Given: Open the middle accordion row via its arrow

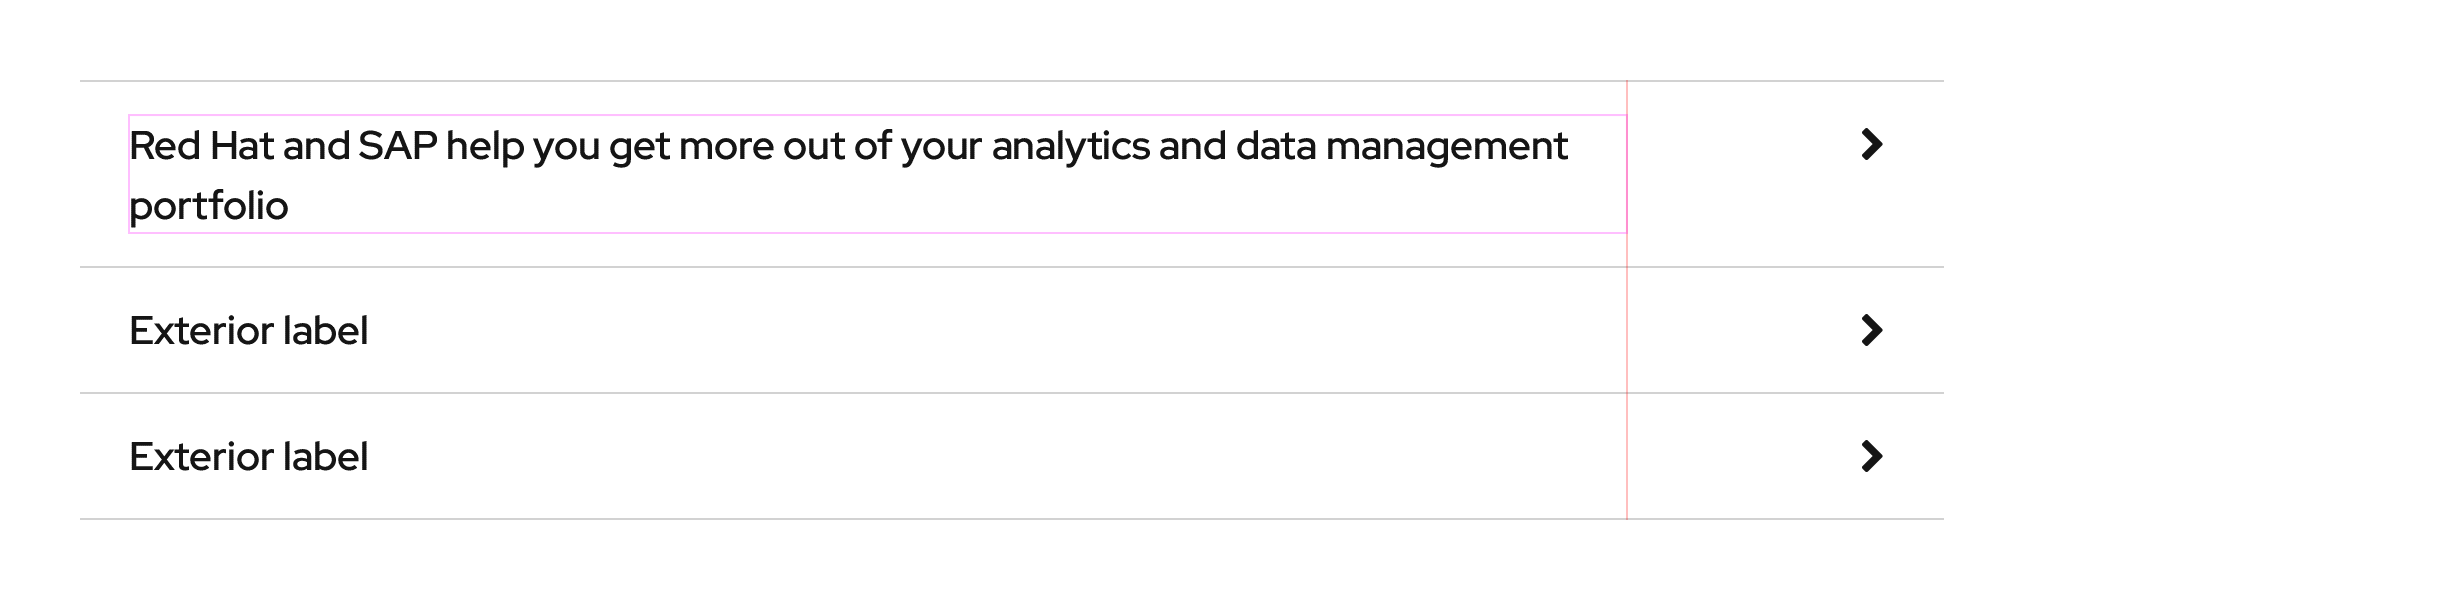Looking at the screenshot, I should (1871, 330).
